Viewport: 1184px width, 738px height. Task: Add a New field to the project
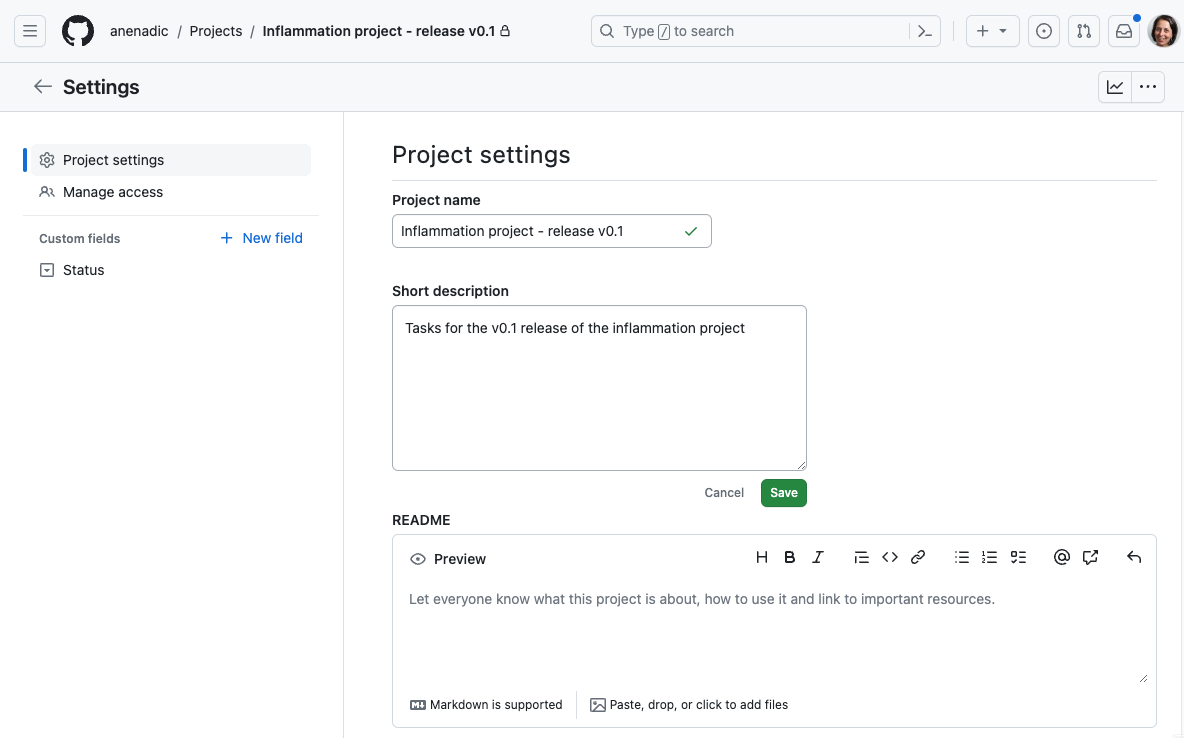pyautogui.click(x=260, y=238)
